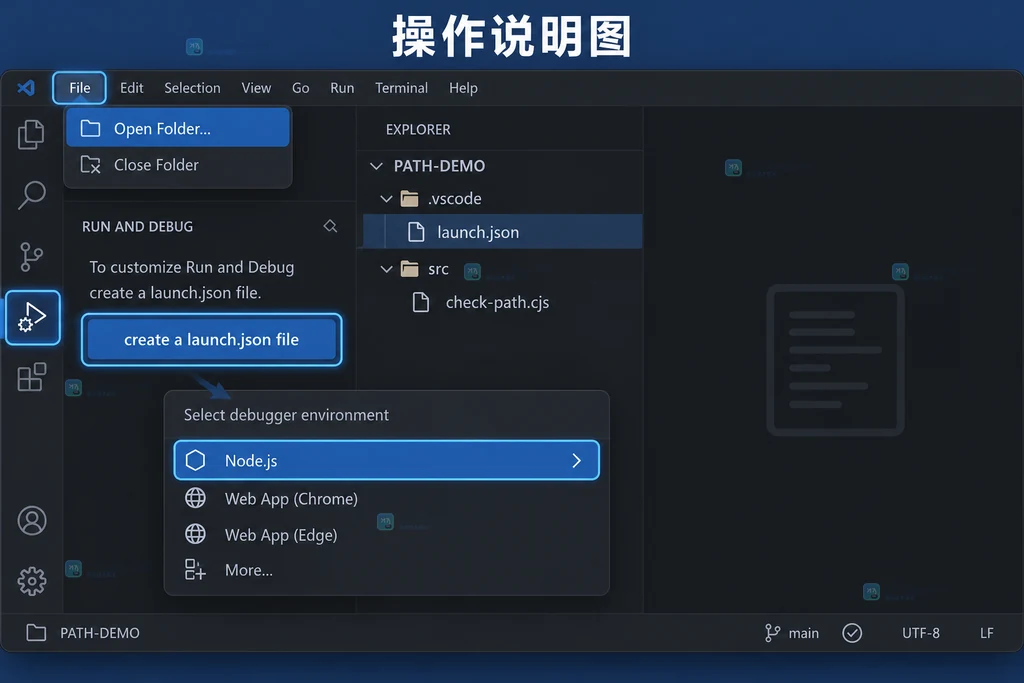
Task: Click the launch.json file icon
Action: [x=416, y=232]
